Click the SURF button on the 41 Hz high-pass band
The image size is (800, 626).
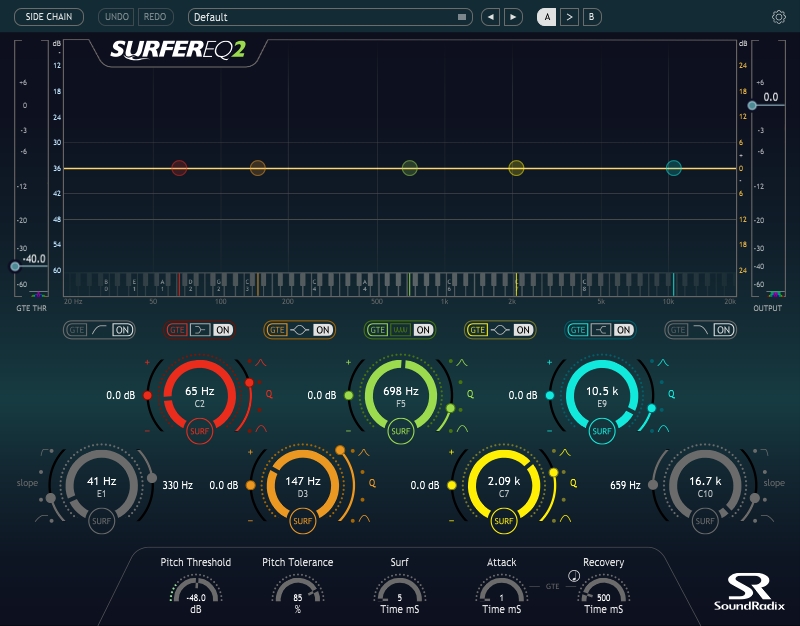[101, 521]
